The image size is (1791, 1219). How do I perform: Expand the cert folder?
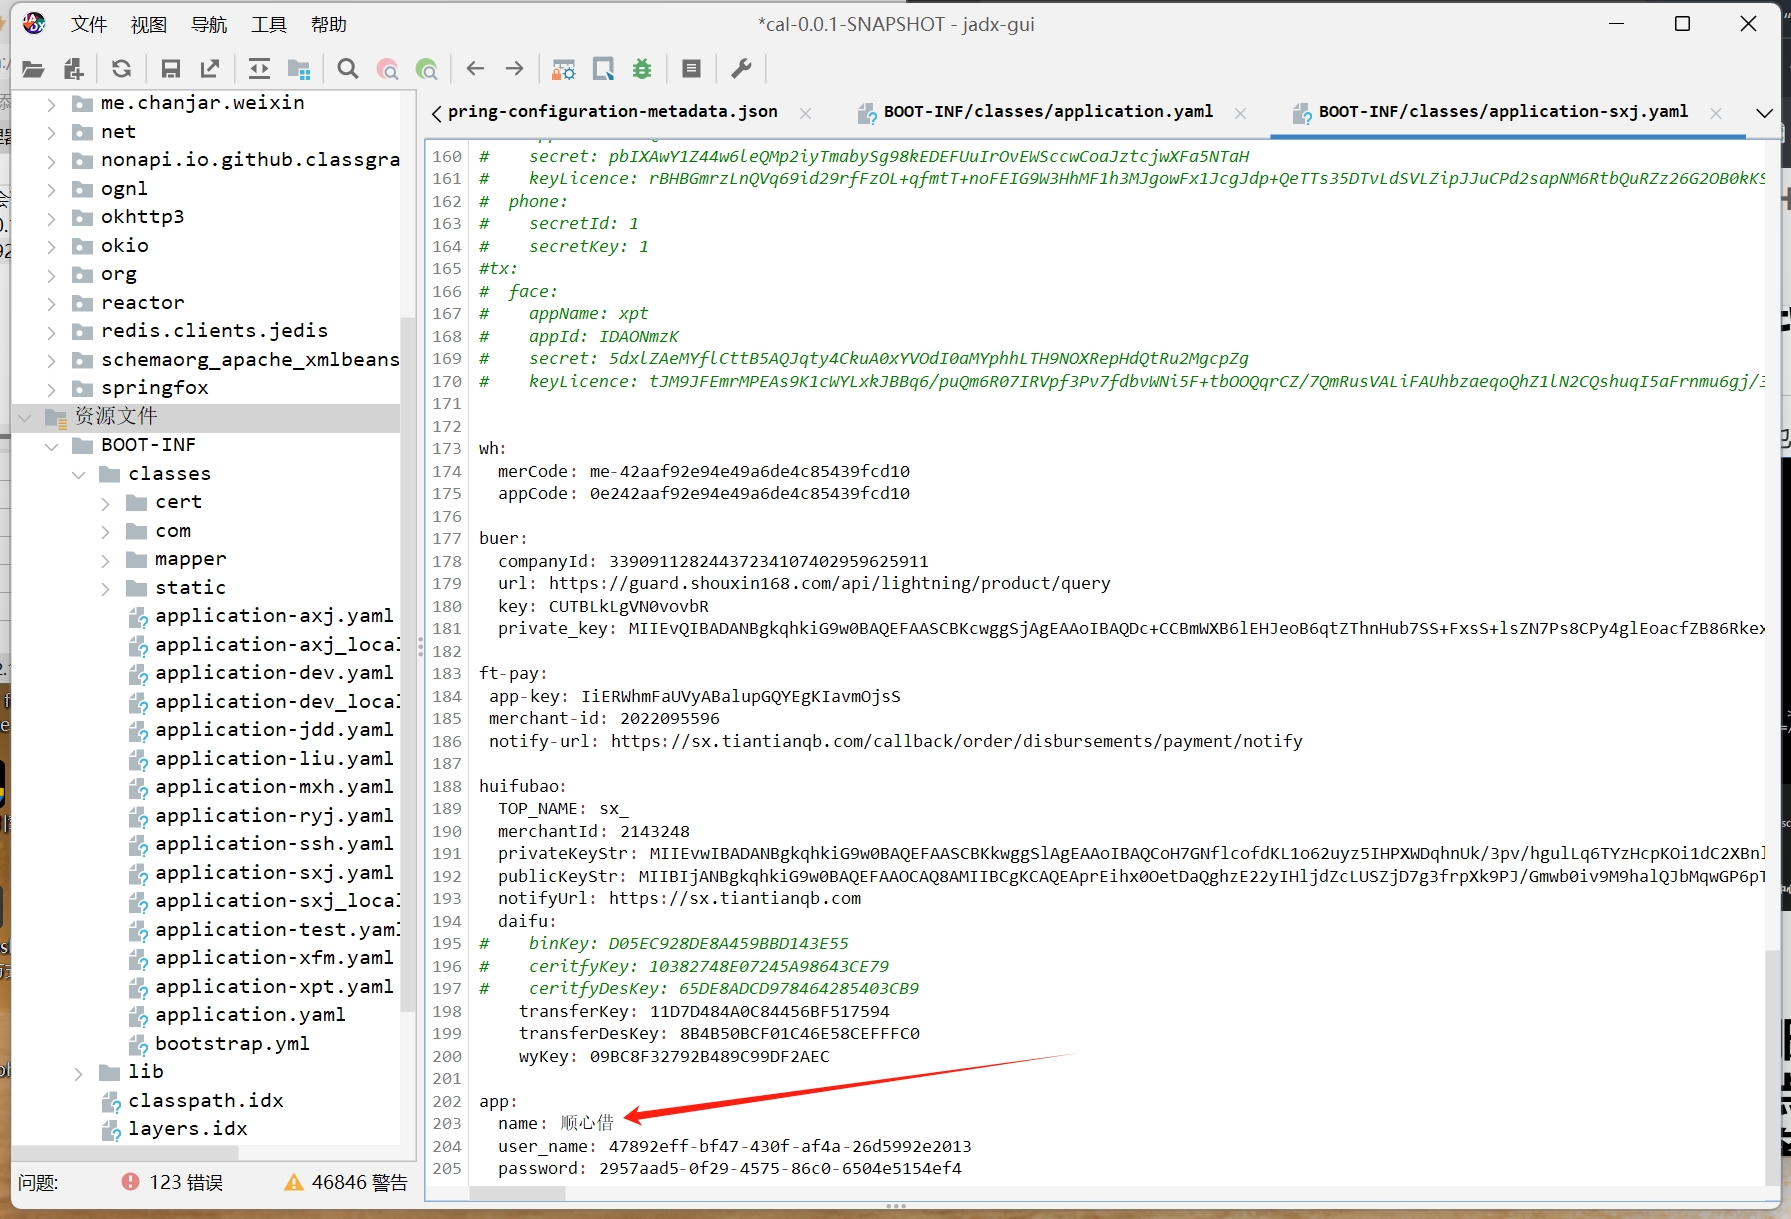(x=105, y=503)
